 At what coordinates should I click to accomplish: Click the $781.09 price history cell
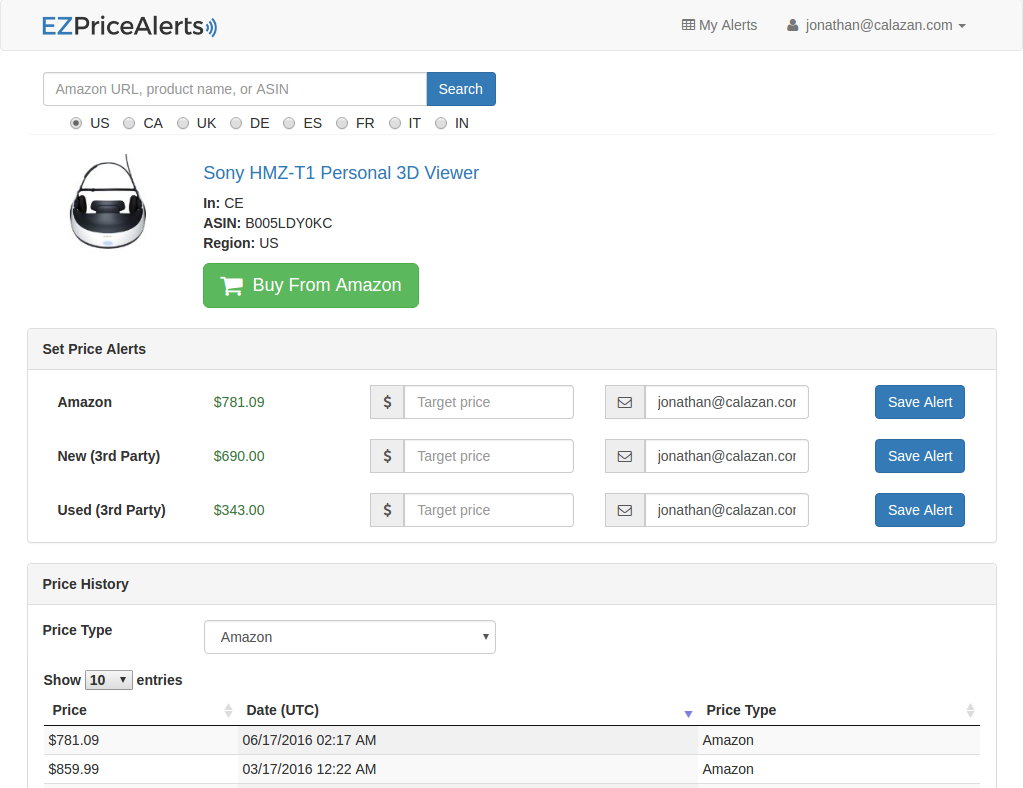pyautogui.click(x=141, y=740)
